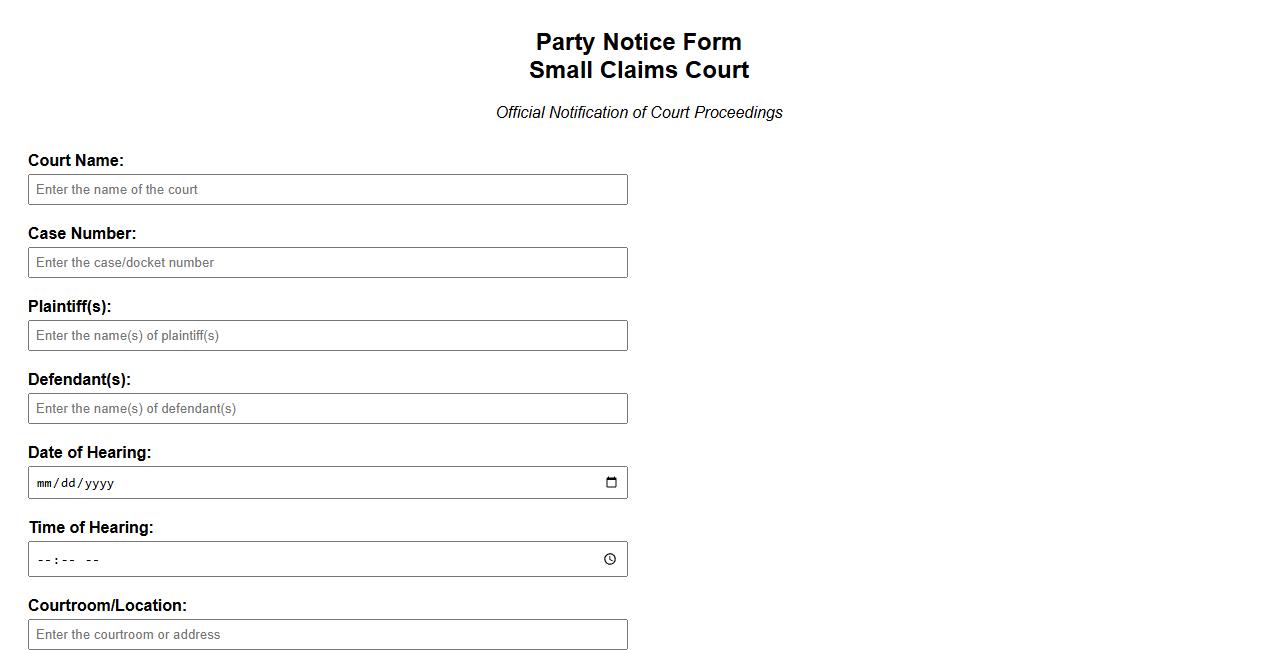Select the AM/PM segment in Time of Hearing
1278x650 pixels.
point(93,559)
